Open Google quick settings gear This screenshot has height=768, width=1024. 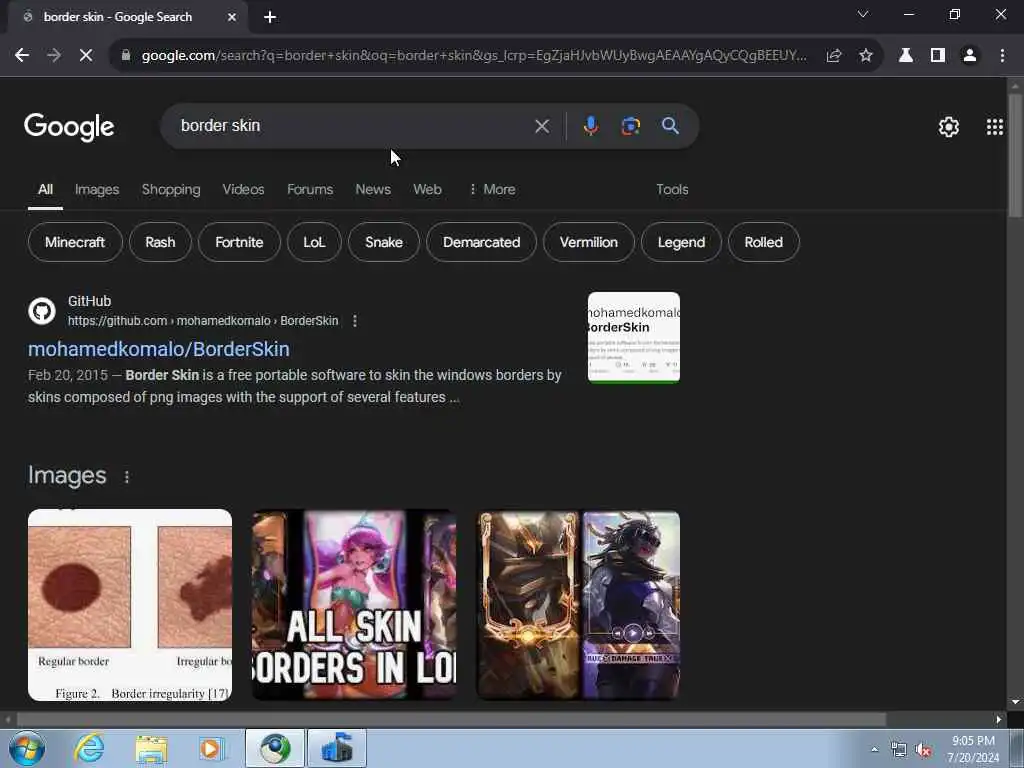tap(948, 127)
